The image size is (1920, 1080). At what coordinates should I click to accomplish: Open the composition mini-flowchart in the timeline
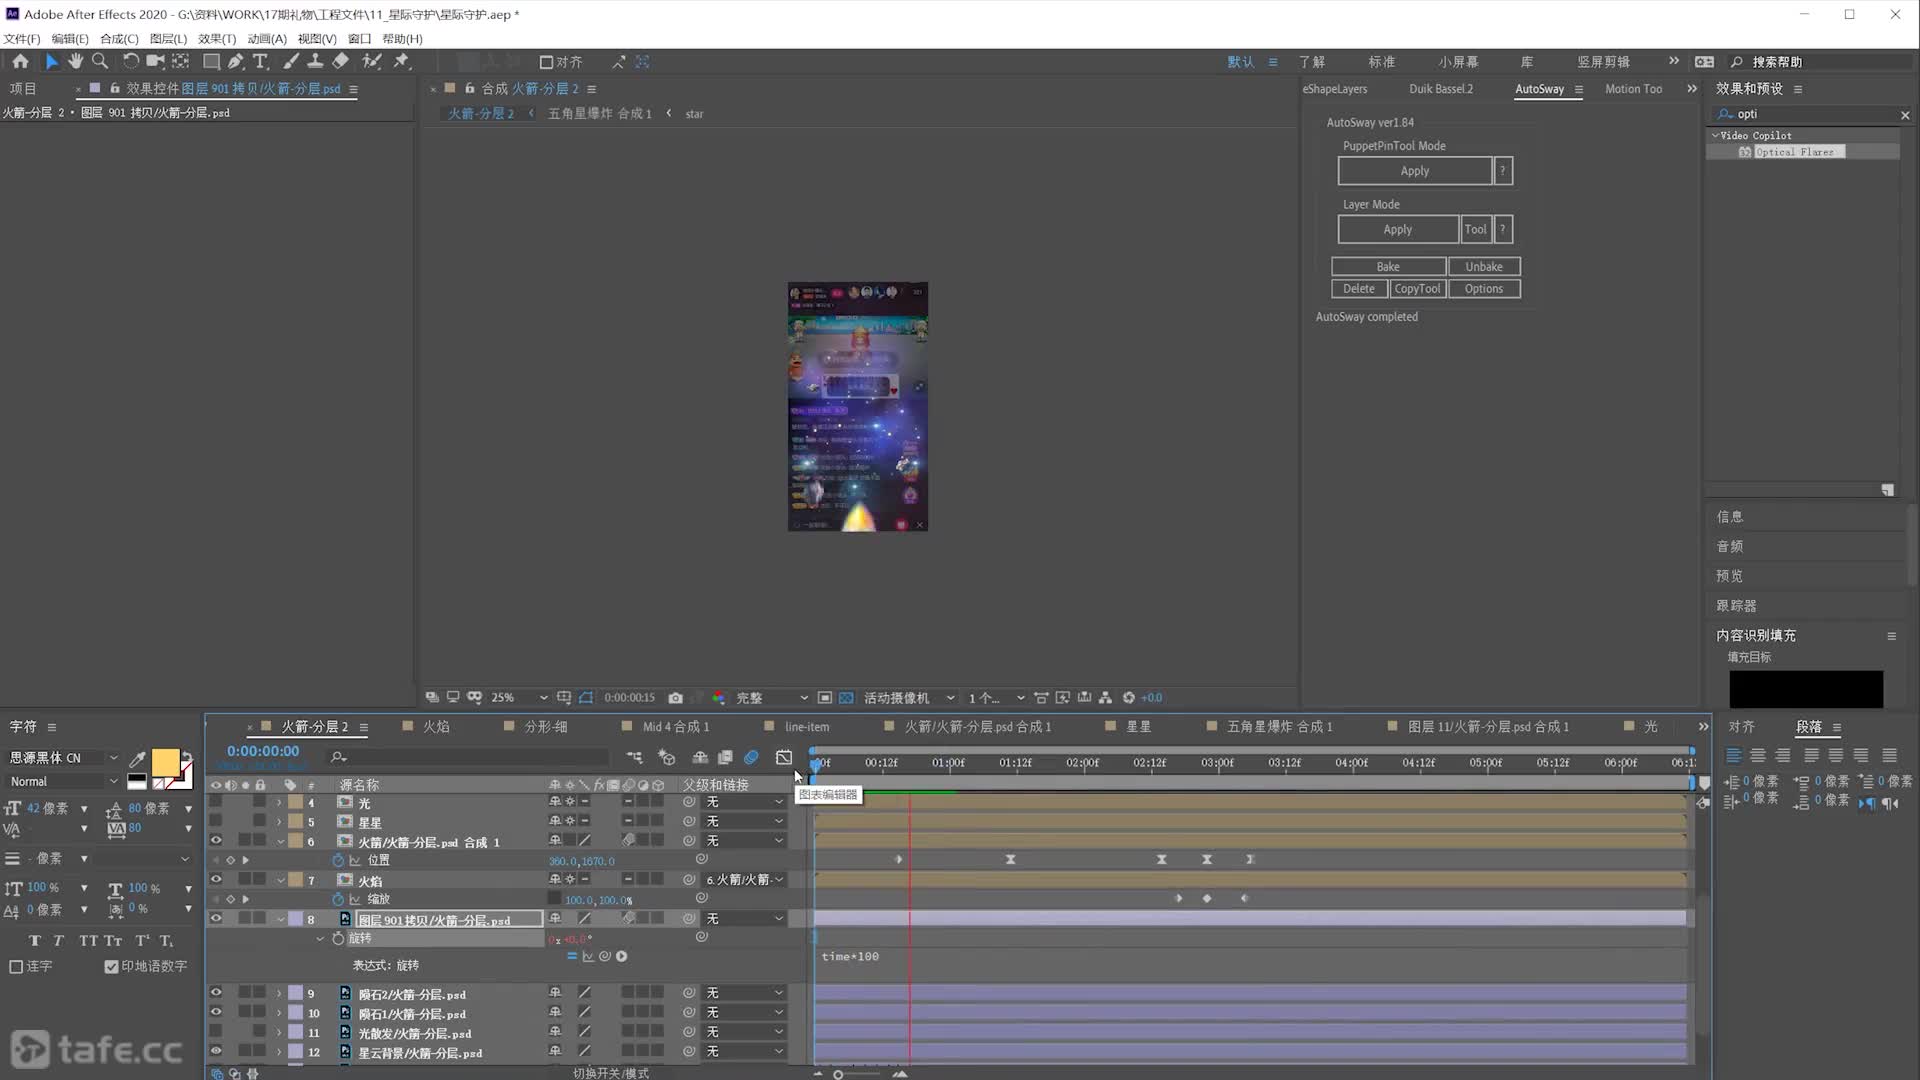pos(634,757)
